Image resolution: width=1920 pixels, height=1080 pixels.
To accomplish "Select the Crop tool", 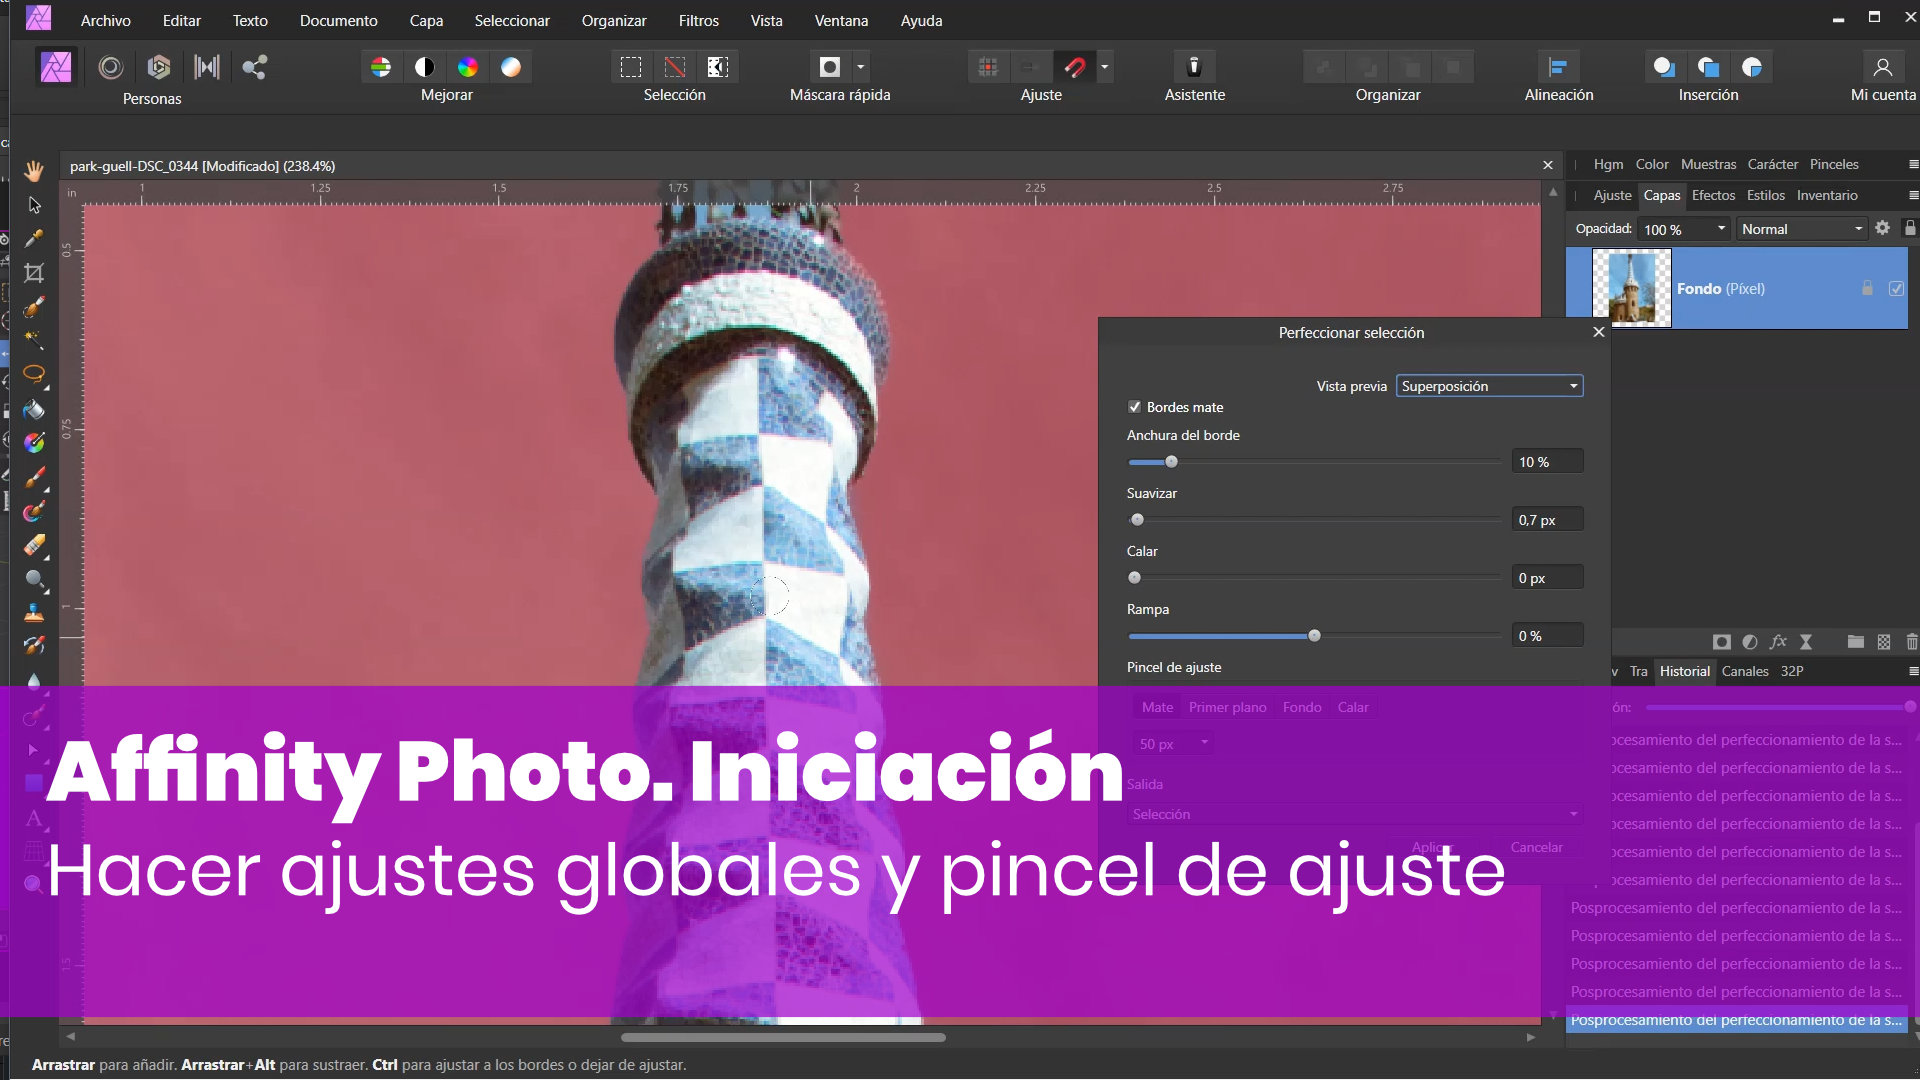I will pyautogui.click(x=34, y=273).
